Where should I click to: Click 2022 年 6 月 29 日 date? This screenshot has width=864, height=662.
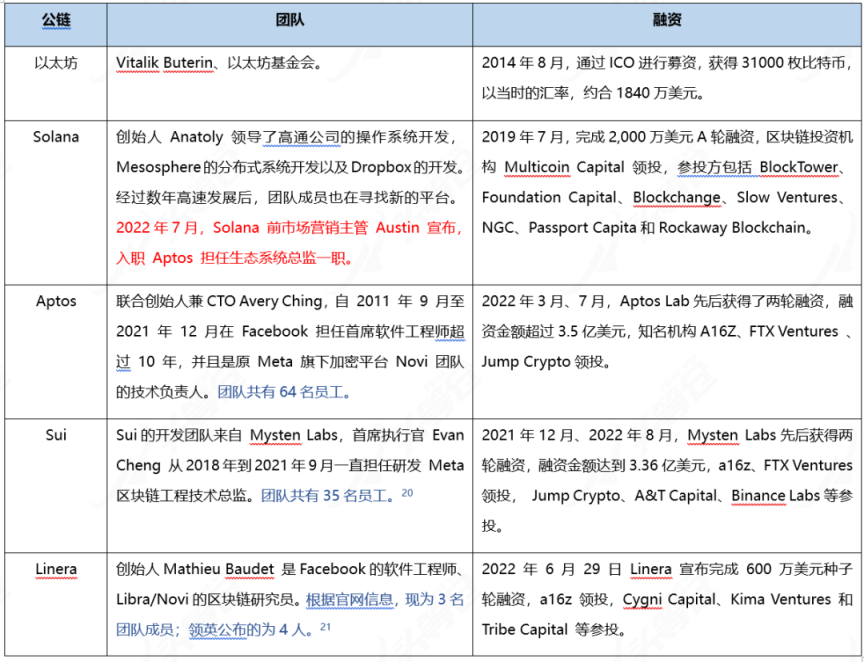(x=552, y=569)
